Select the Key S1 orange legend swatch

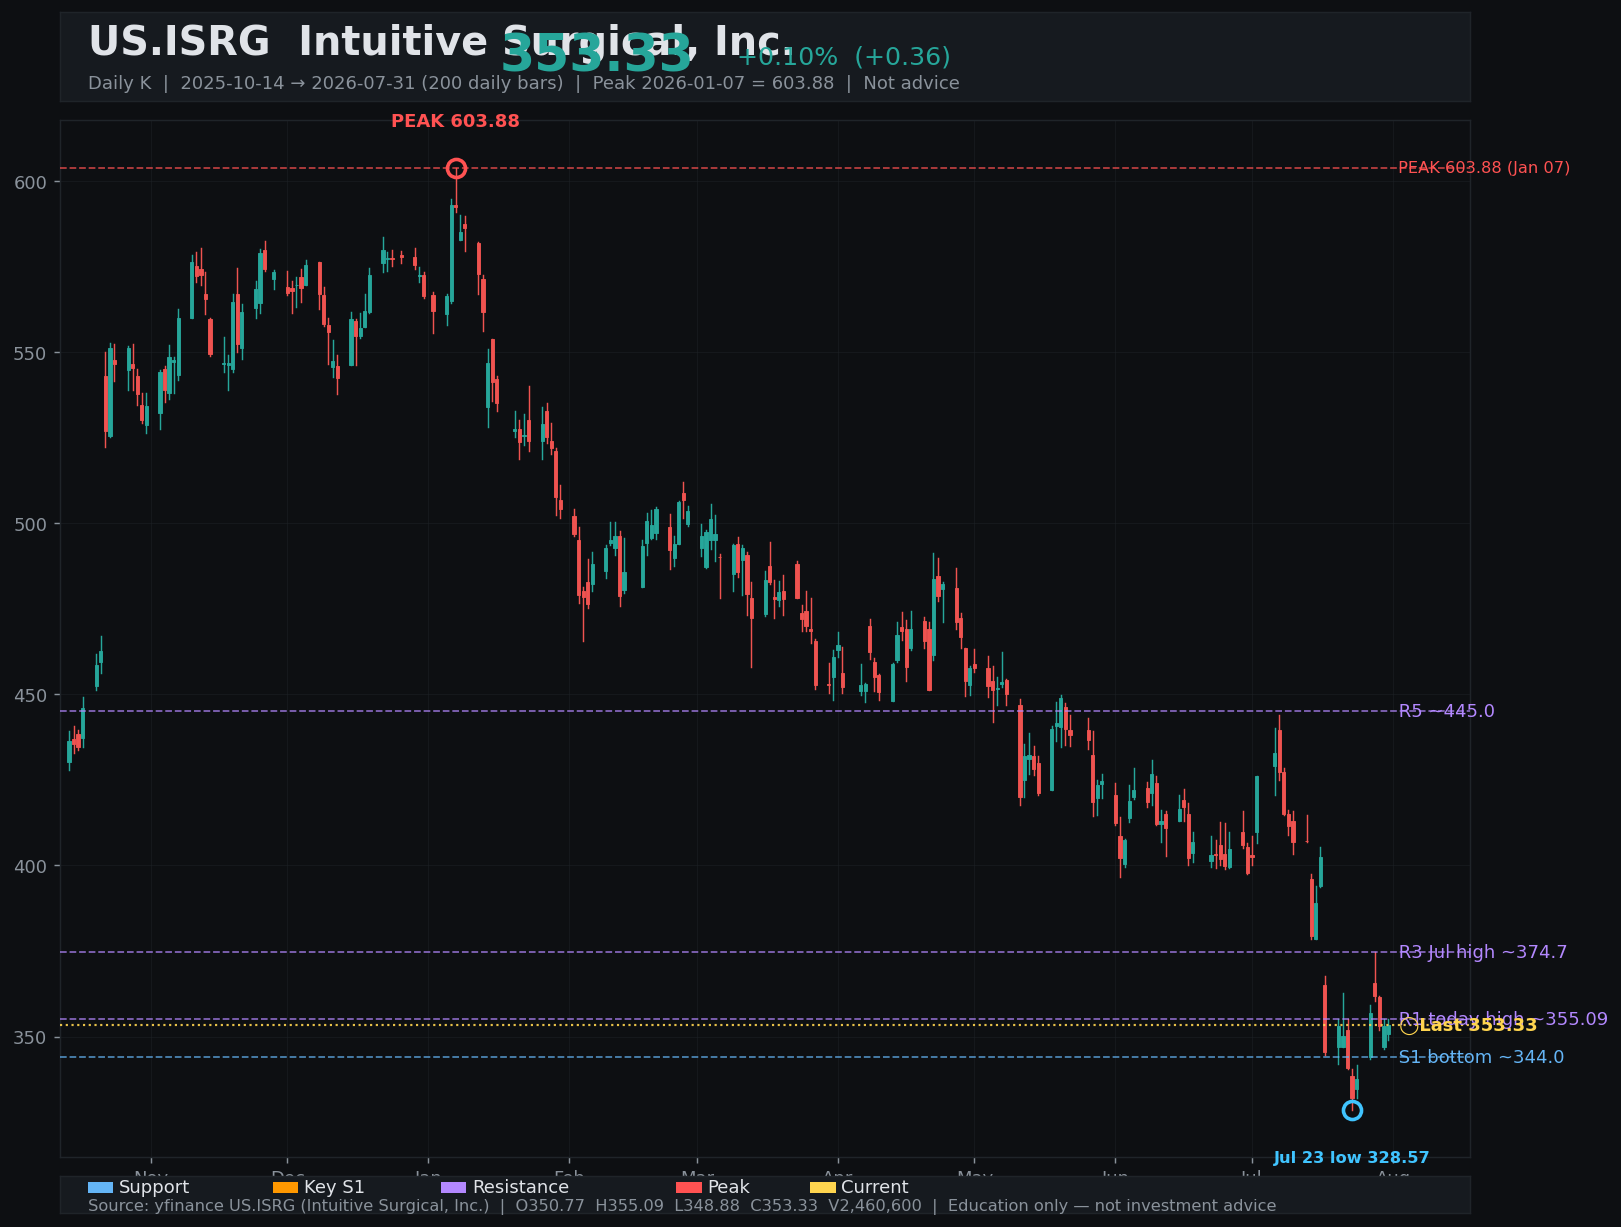point(285,1187)
